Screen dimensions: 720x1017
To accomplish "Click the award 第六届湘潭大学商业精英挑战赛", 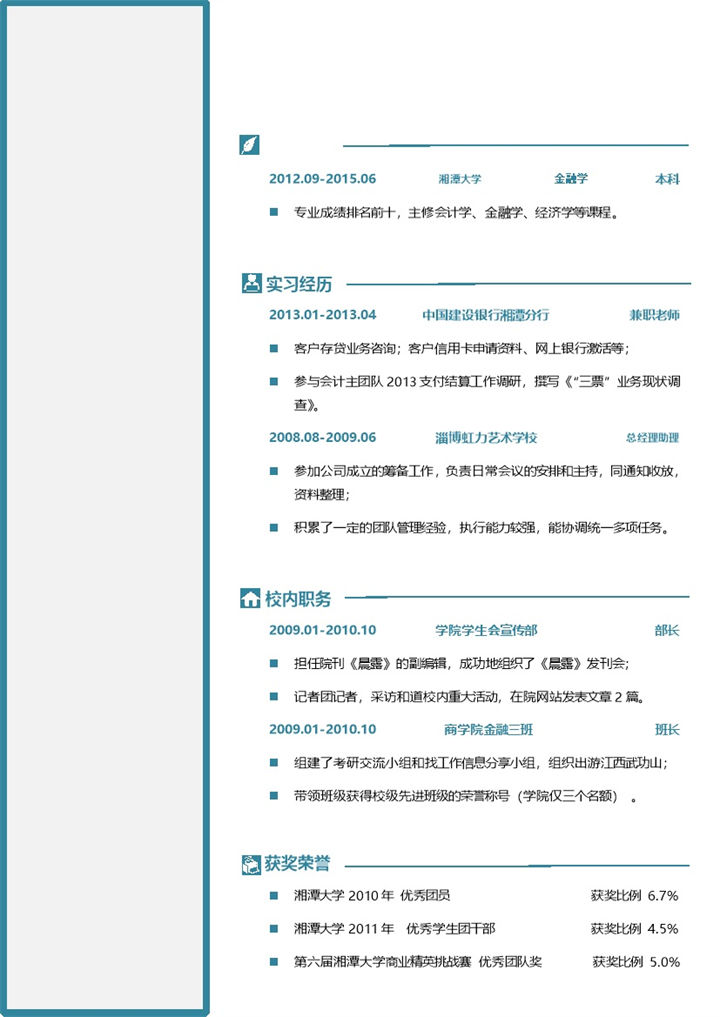I will pyautogui.click(x=418, y=962).
